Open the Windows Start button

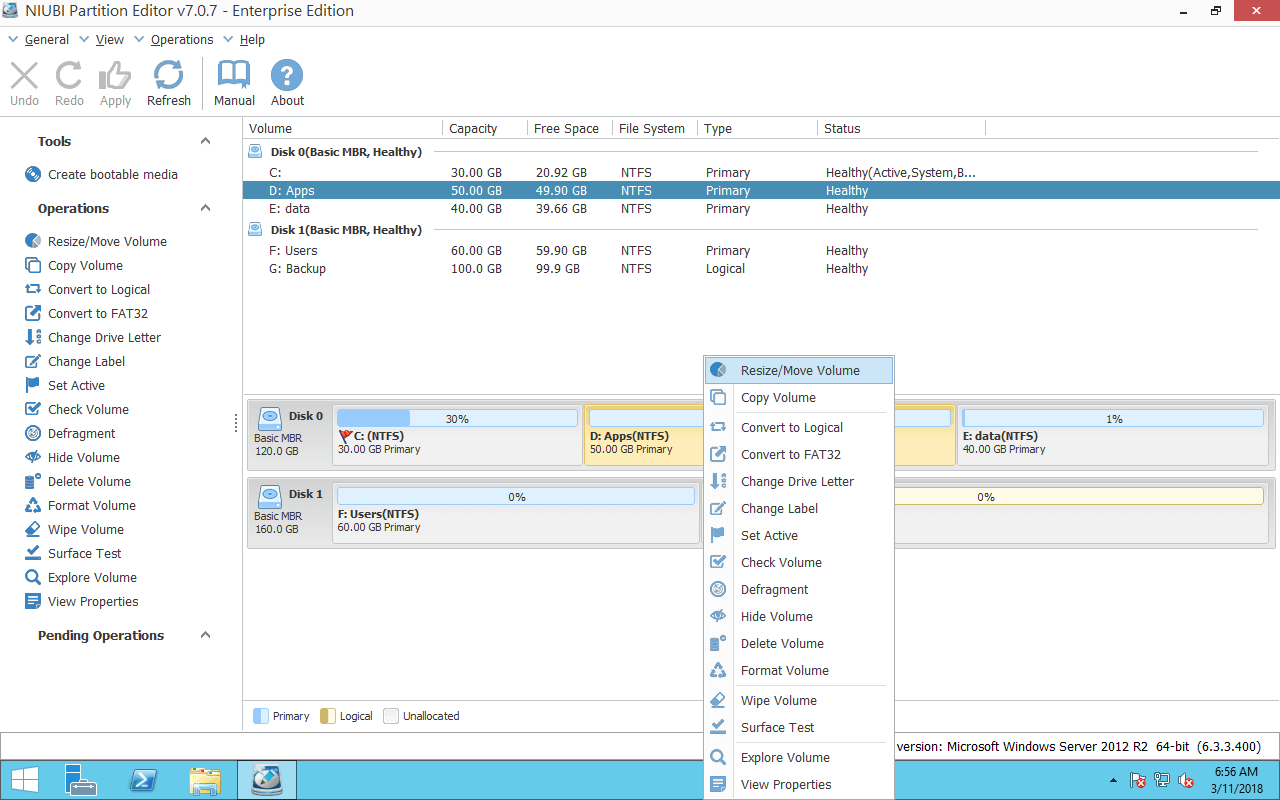(25, 779)
